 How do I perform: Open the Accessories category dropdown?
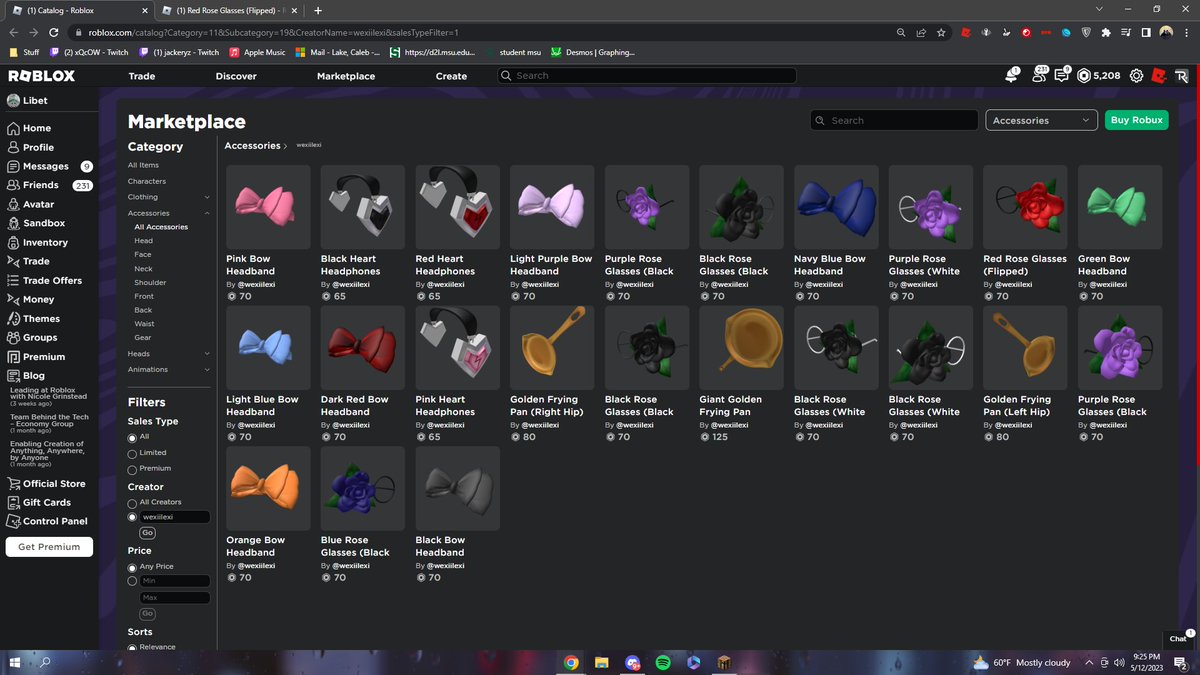(1041, 120)
